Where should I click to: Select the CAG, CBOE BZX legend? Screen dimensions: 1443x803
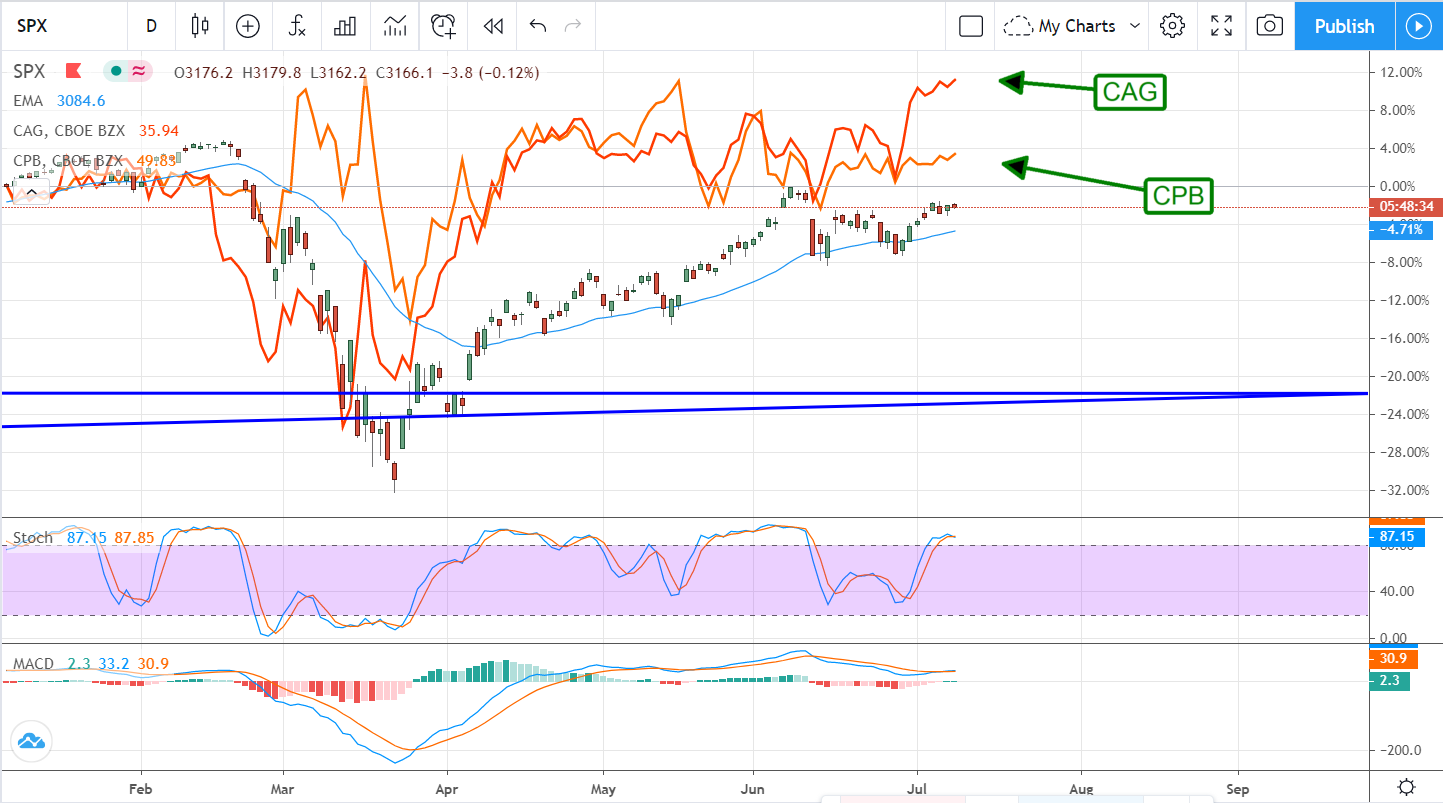click(68, 130)
